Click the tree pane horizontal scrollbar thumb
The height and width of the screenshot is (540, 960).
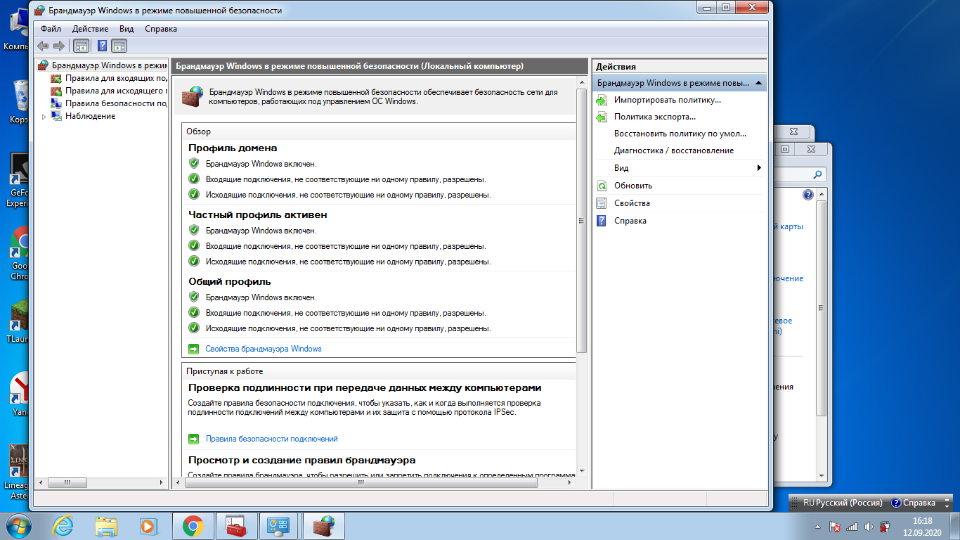(67, 482)
